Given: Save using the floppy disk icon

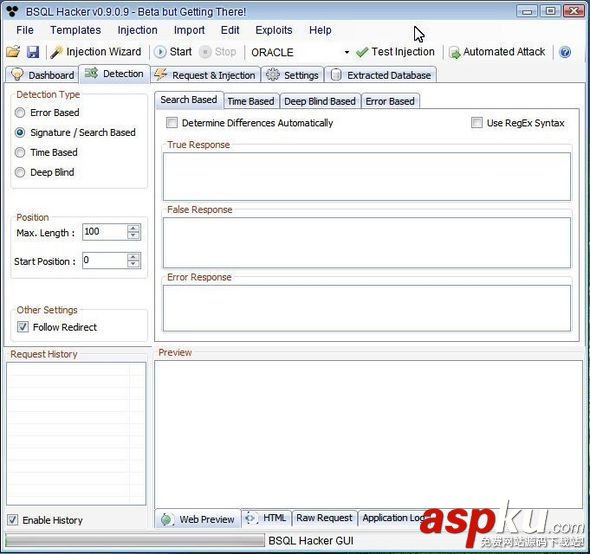Looking at the screenshot, I should (x=33, y=52).
